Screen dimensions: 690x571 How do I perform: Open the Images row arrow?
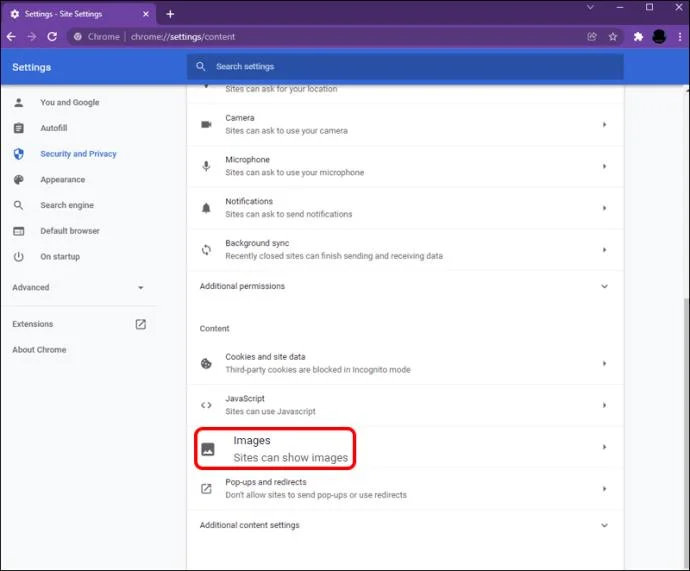click(605, 447)
